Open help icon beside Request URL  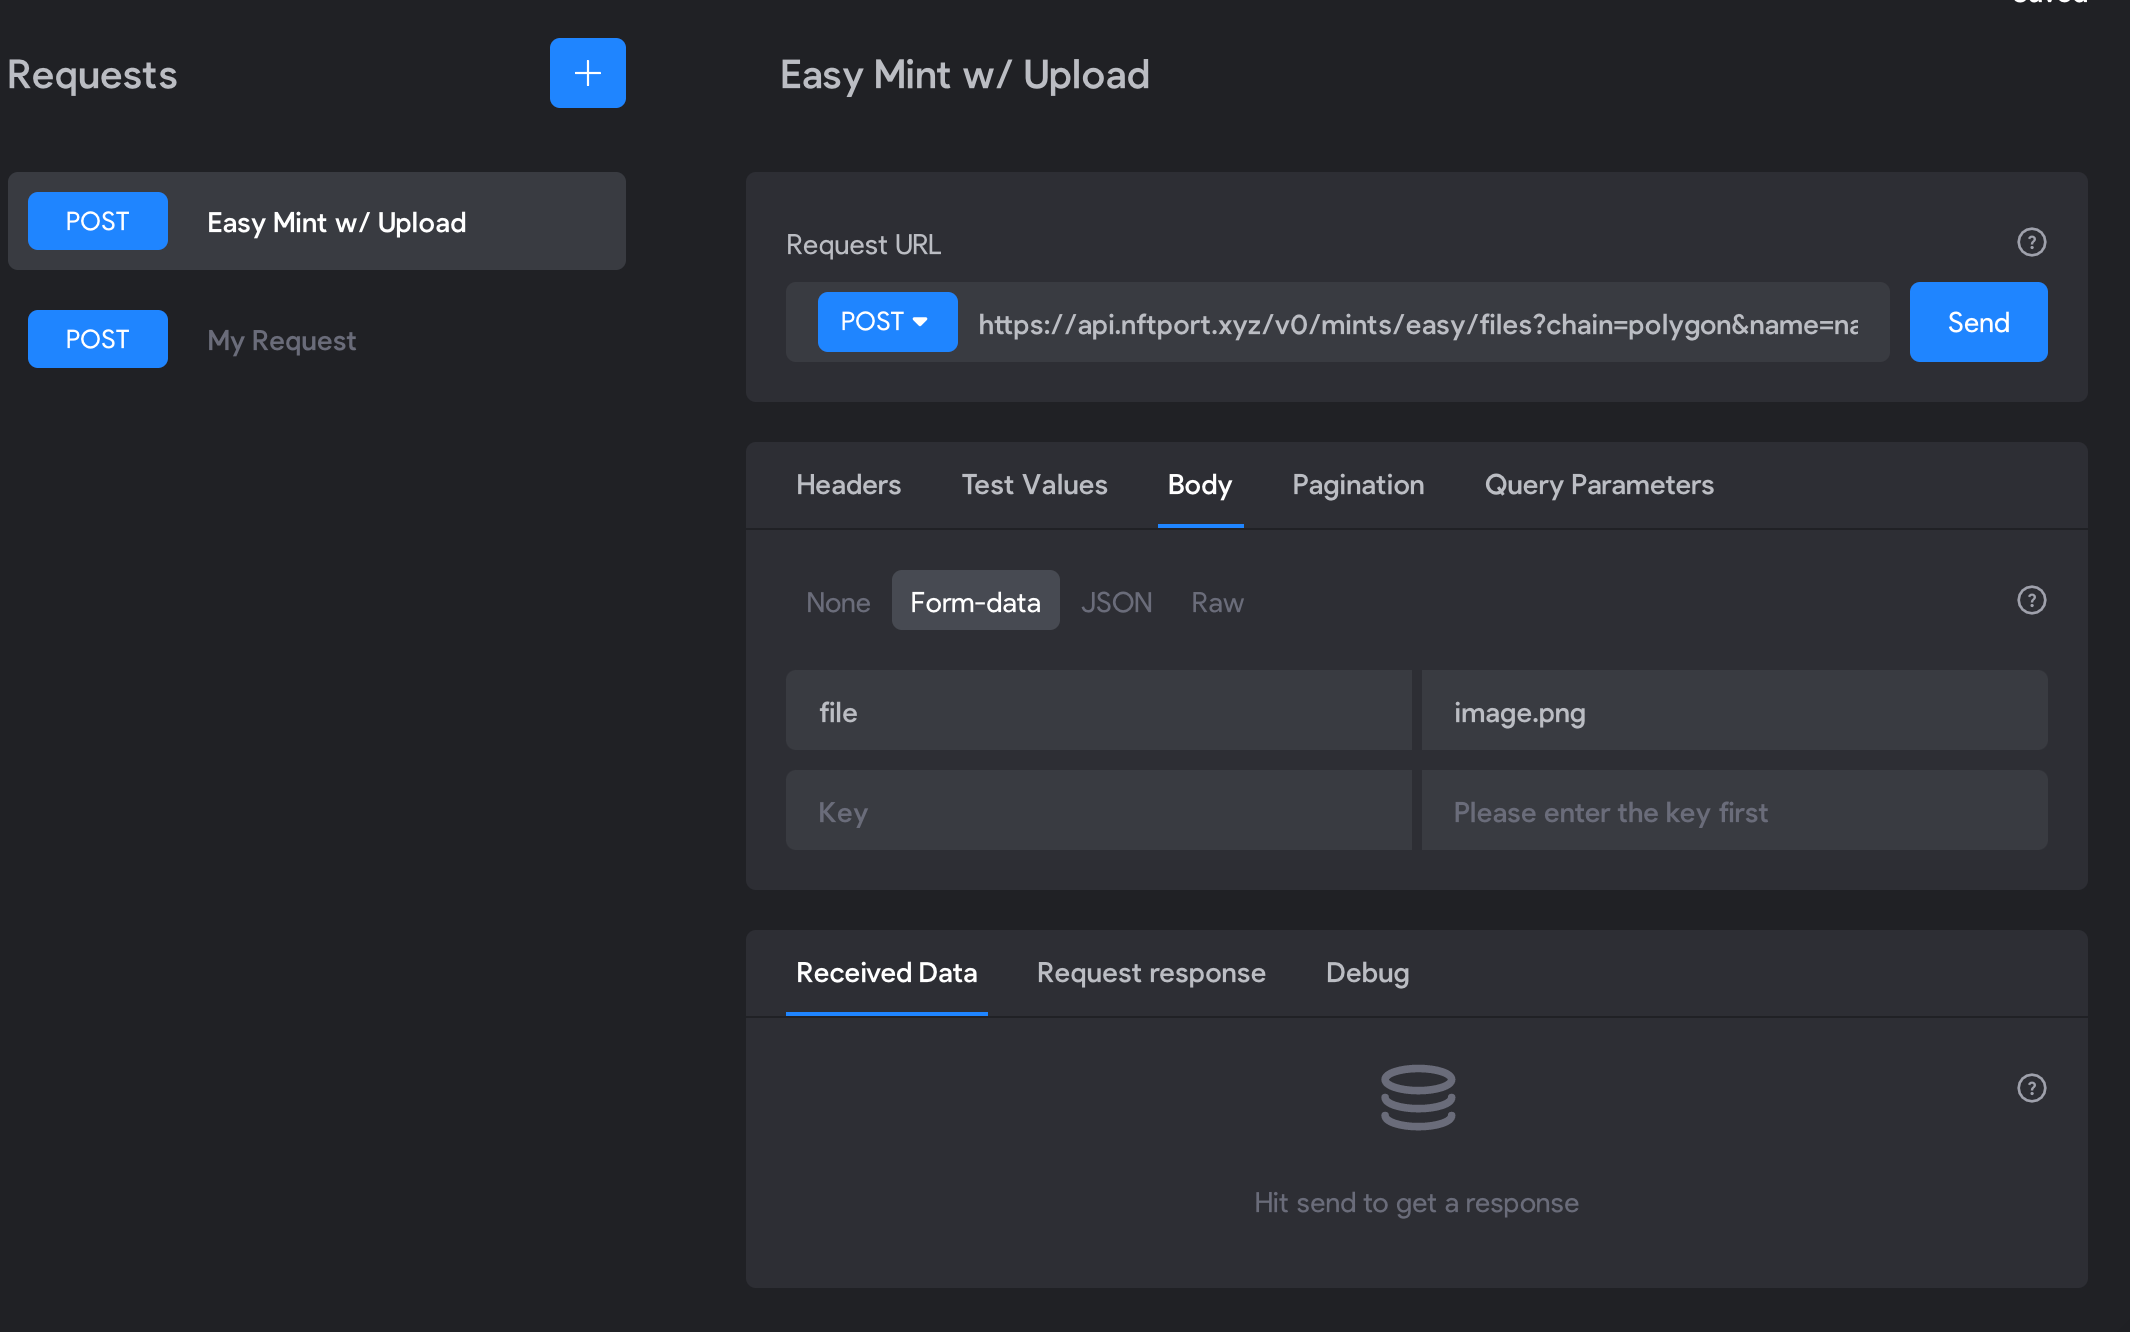2031,242
